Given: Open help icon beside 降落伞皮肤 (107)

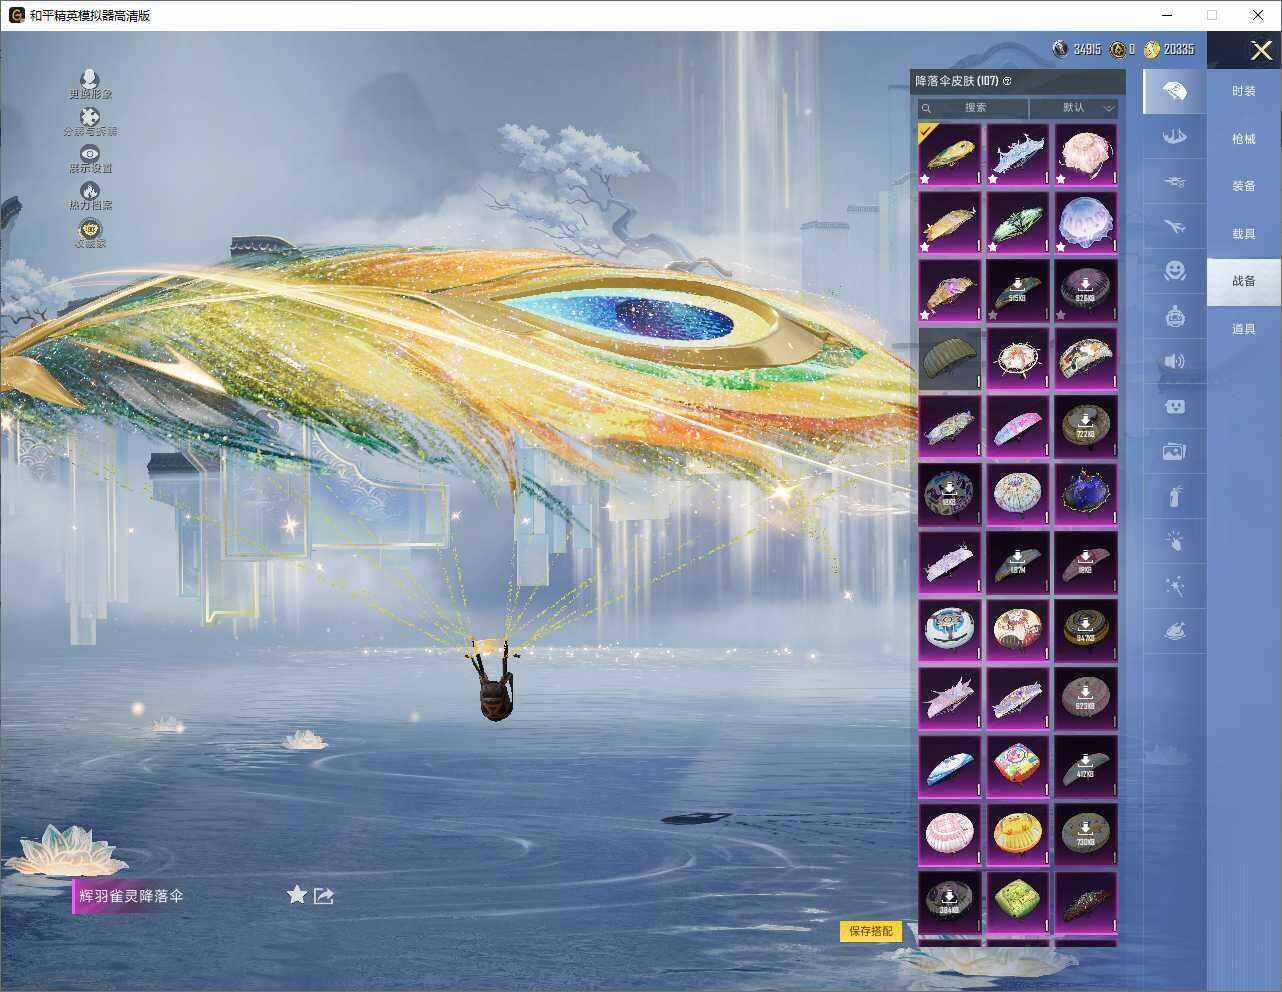Looking at the screenshot, I should pos(1007,81).
